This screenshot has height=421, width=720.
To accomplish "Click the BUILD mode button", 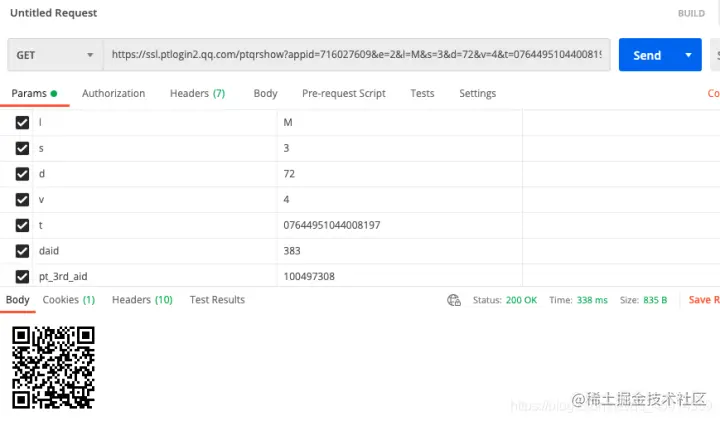I will [691, 14].
